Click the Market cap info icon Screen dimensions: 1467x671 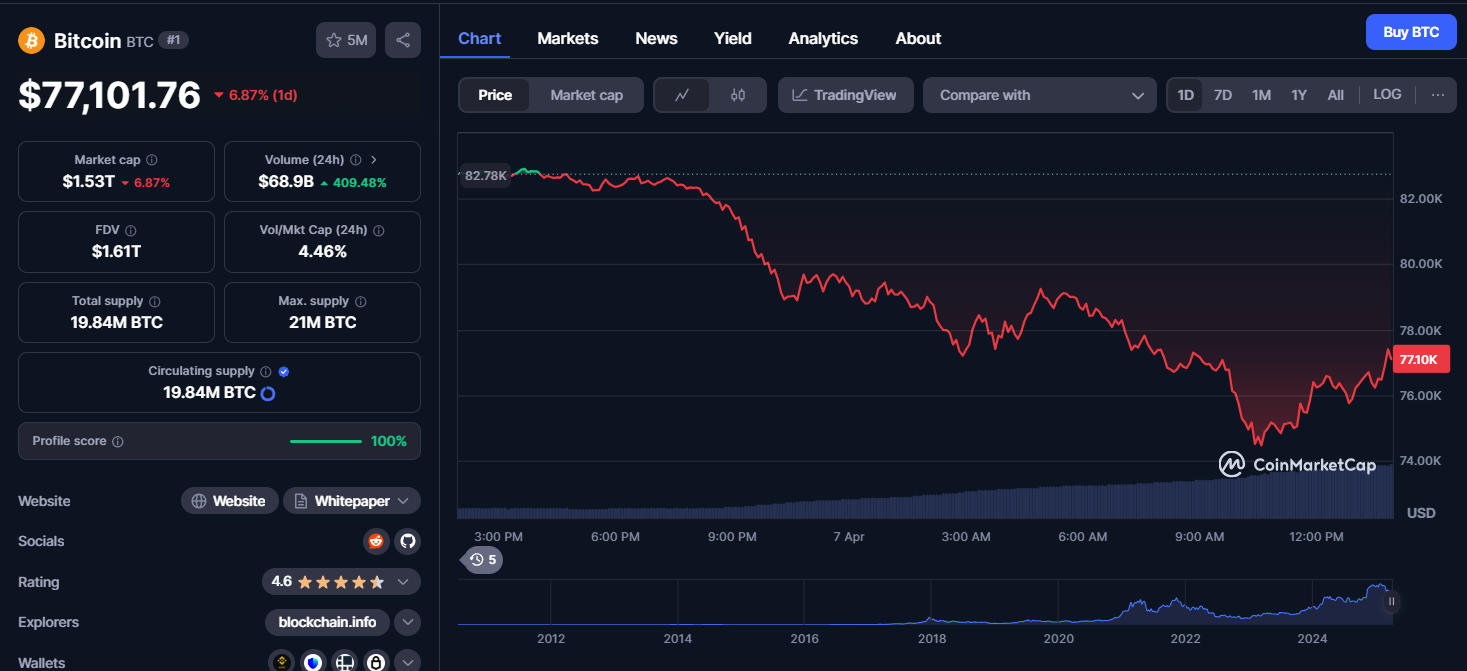click(x=152, y=160)
